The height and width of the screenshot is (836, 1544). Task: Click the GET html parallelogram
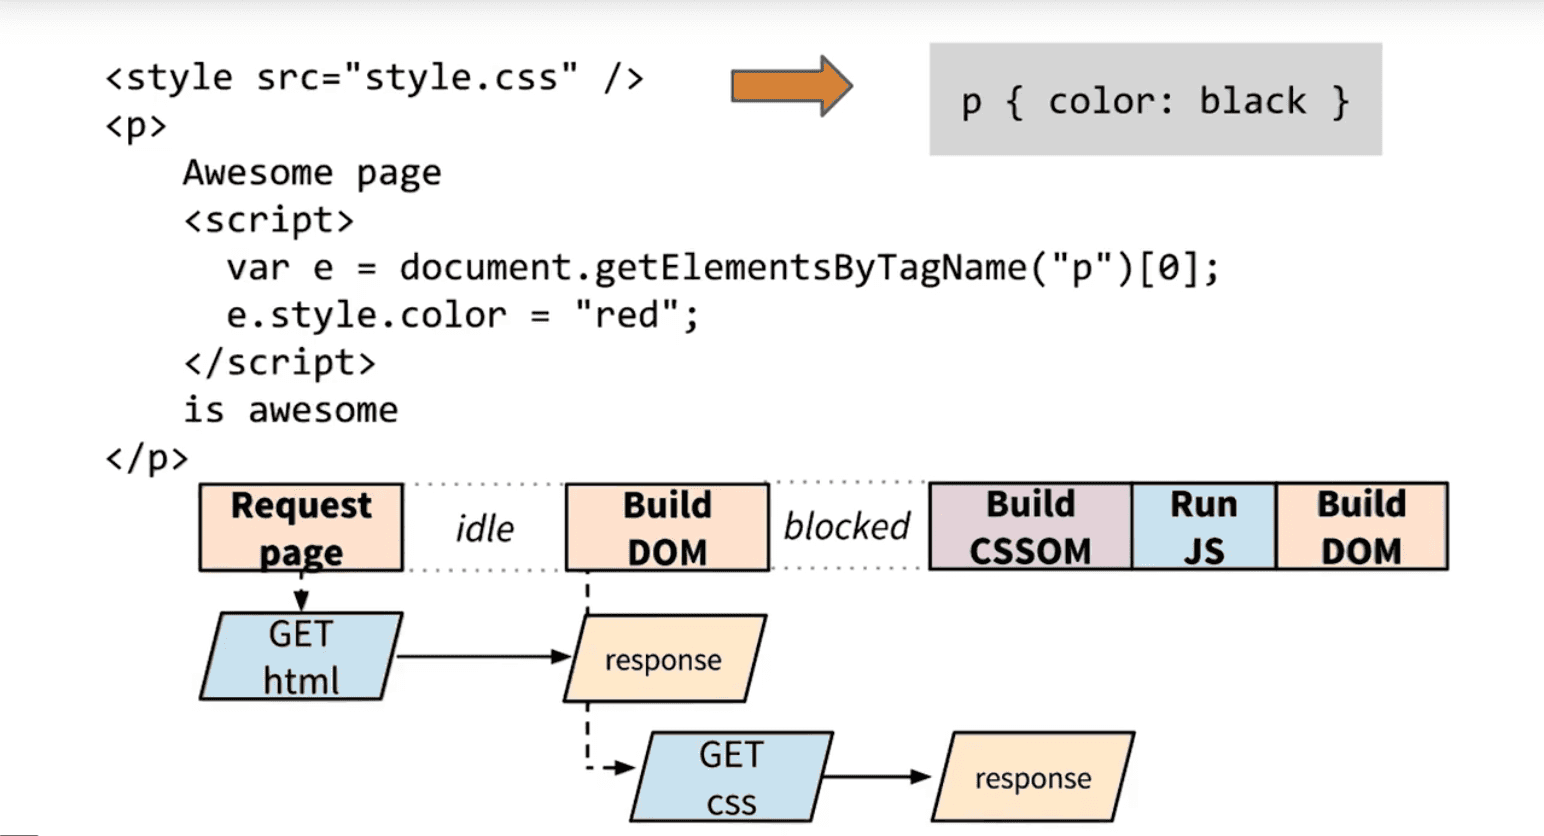pos(301,657)
